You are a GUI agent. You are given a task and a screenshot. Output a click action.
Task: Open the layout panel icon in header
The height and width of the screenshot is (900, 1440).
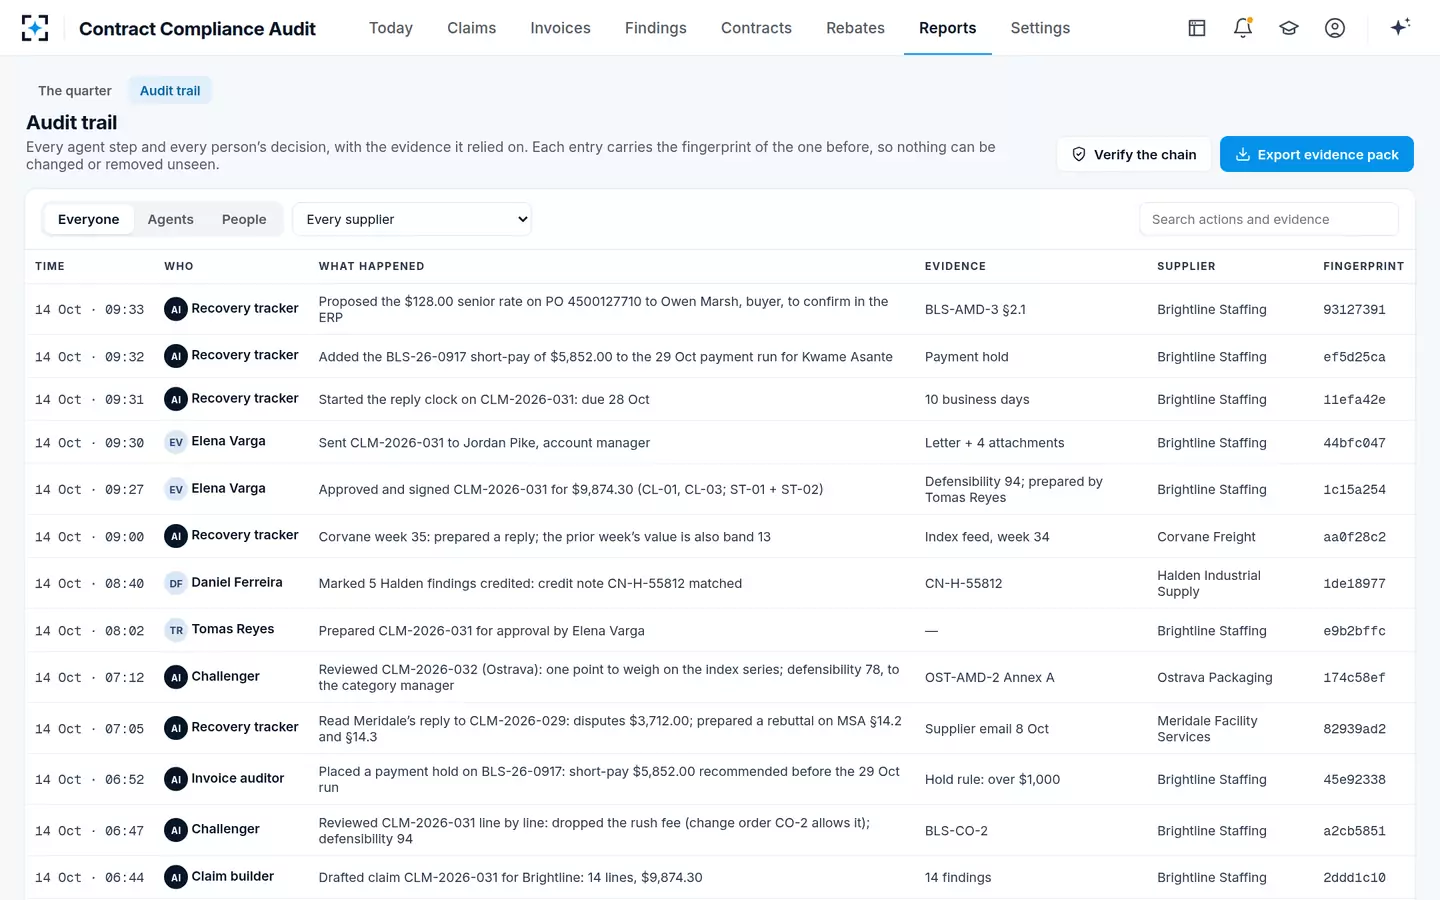1197,28
